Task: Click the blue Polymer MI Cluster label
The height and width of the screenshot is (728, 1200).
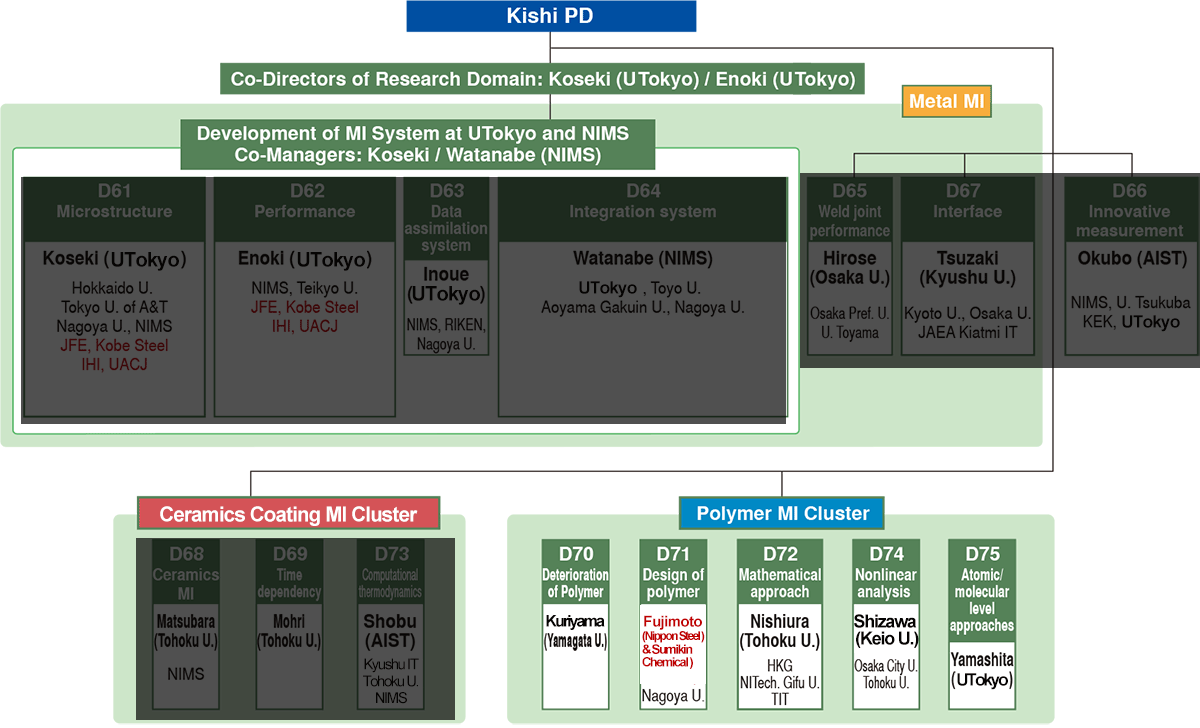Action: tap(783, 513)
